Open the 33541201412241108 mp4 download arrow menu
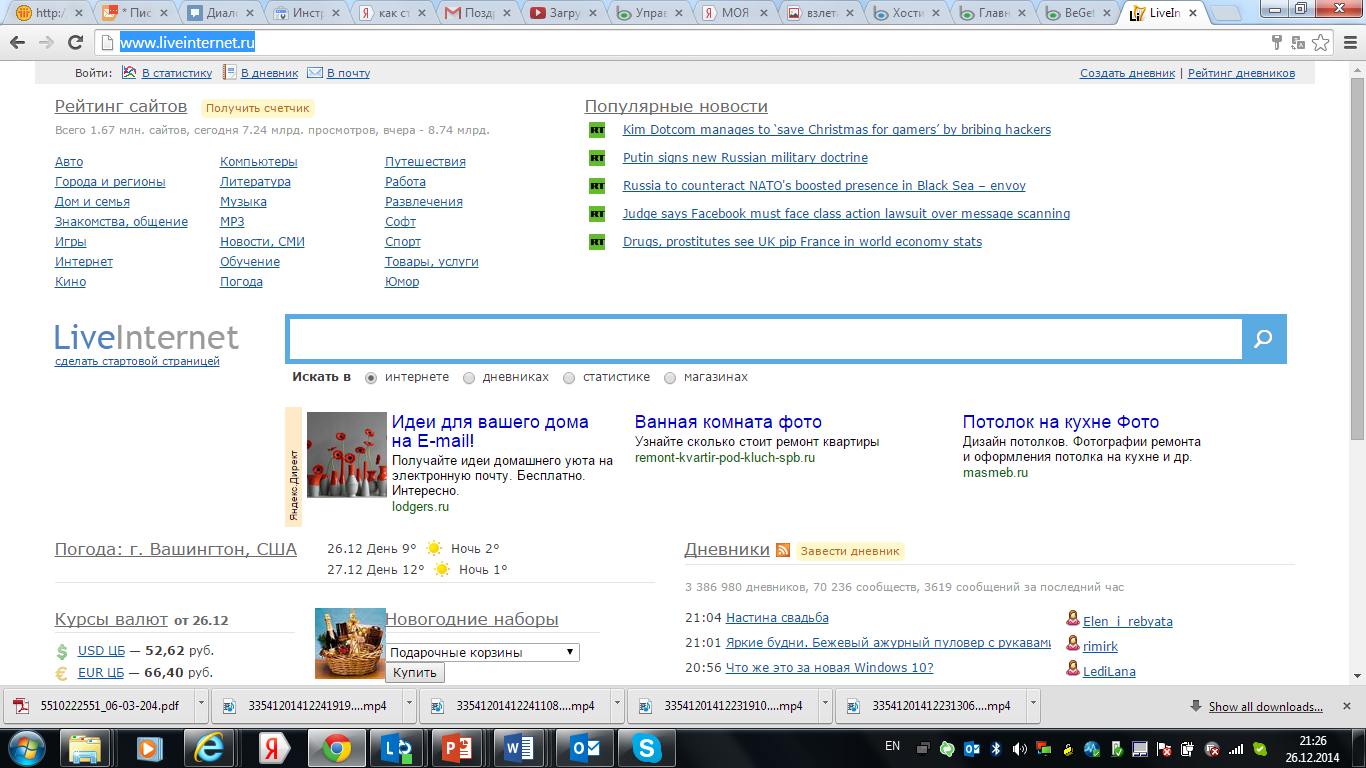 [617, 705]
